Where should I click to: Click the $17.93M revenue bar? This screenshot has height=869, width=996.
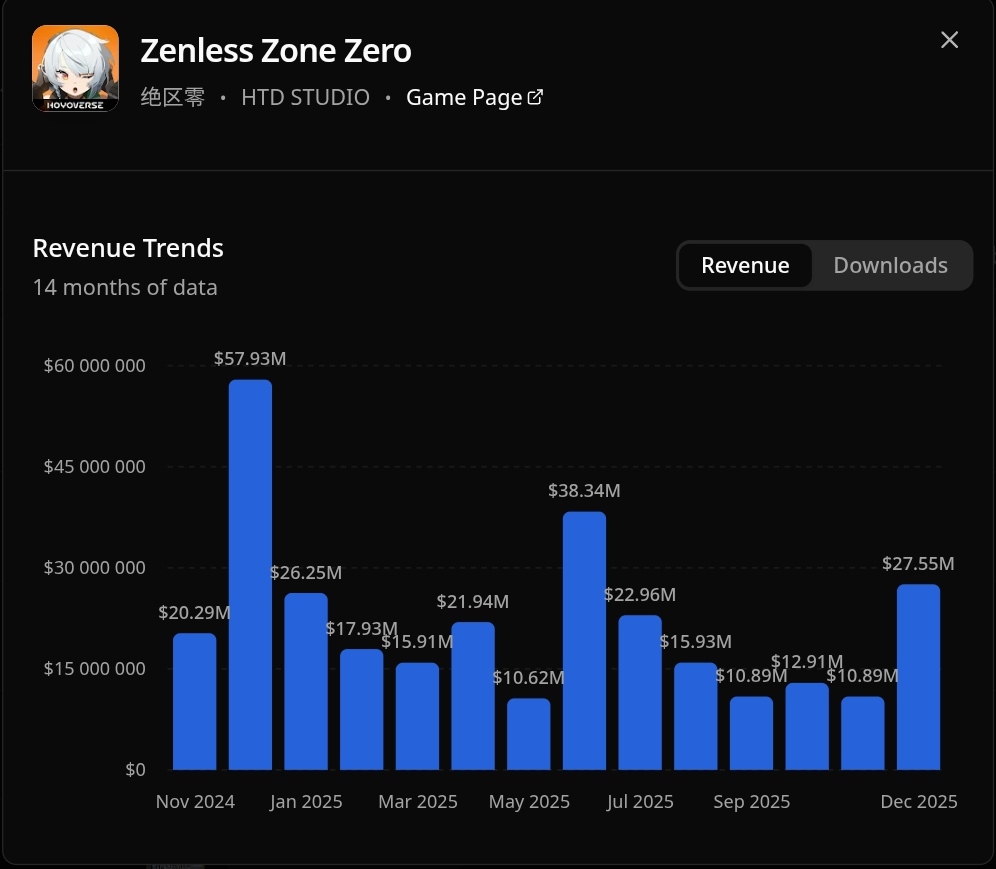pos(361,710)
